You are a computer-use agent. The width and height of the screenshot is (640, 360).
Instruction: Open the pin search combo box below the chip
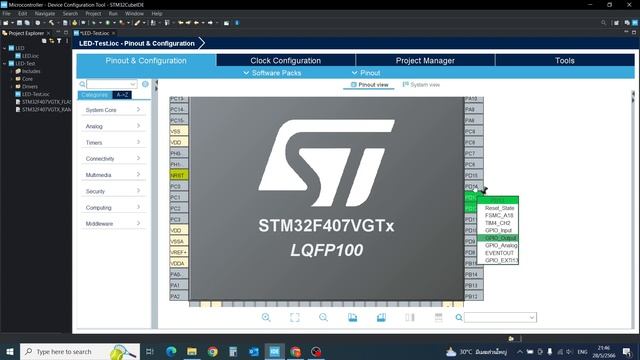click(x=500, y=317)
